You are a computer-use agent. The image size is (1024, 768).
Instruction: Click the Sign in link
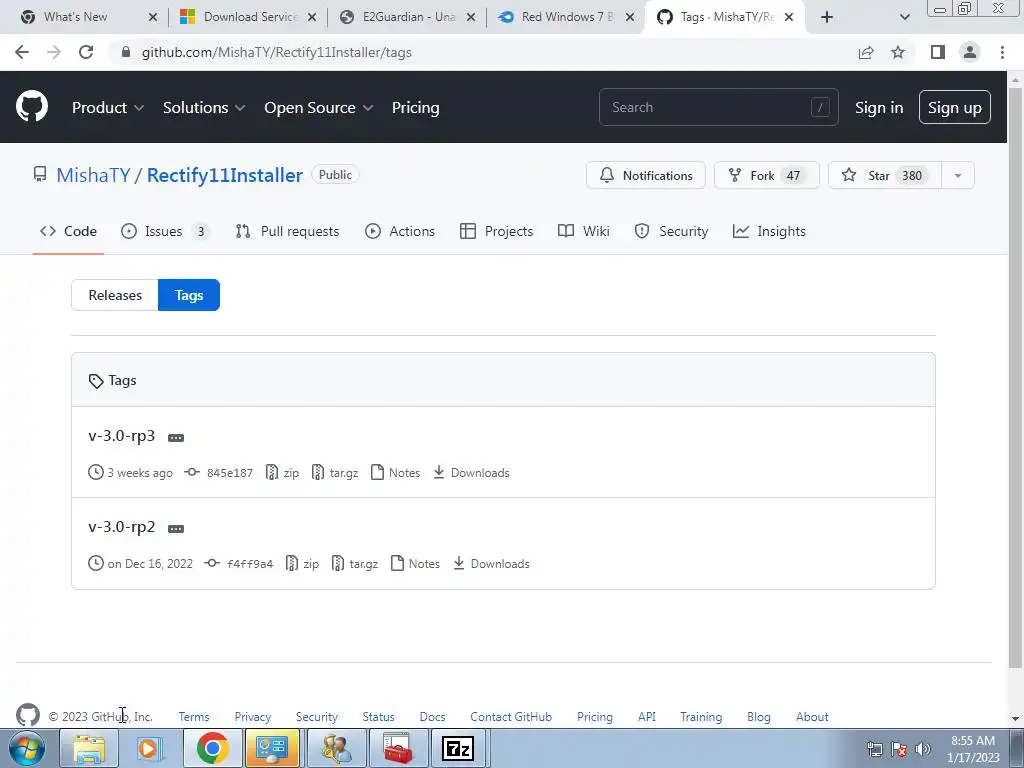tap(879, 108)
